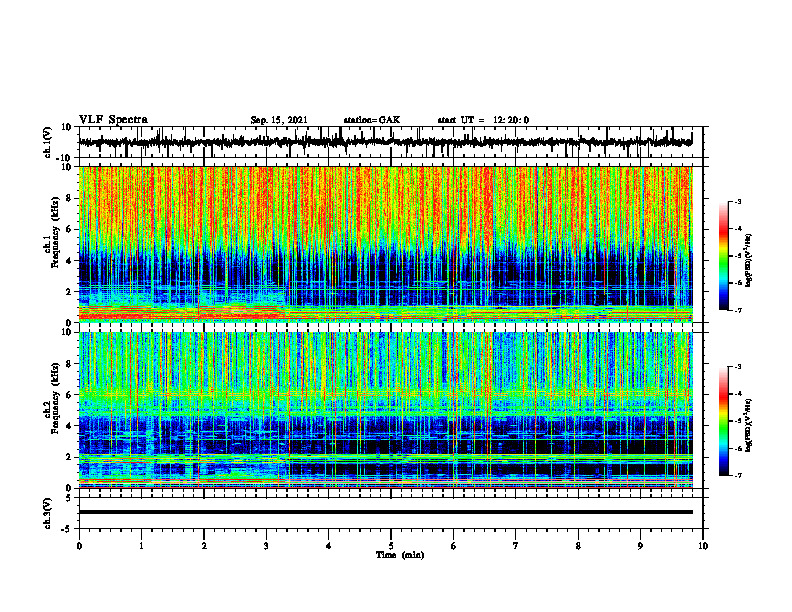Click the "ch.1(V)" waveform axis label
Viewport: 792px width, 612px height.
48,142
